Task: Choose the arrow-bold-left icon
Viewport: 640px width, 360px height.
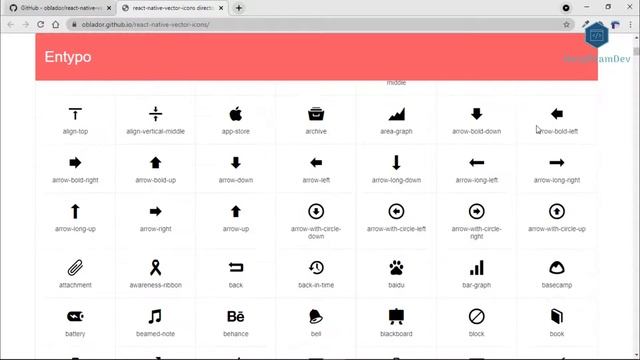Action: (x=557, y=114)
